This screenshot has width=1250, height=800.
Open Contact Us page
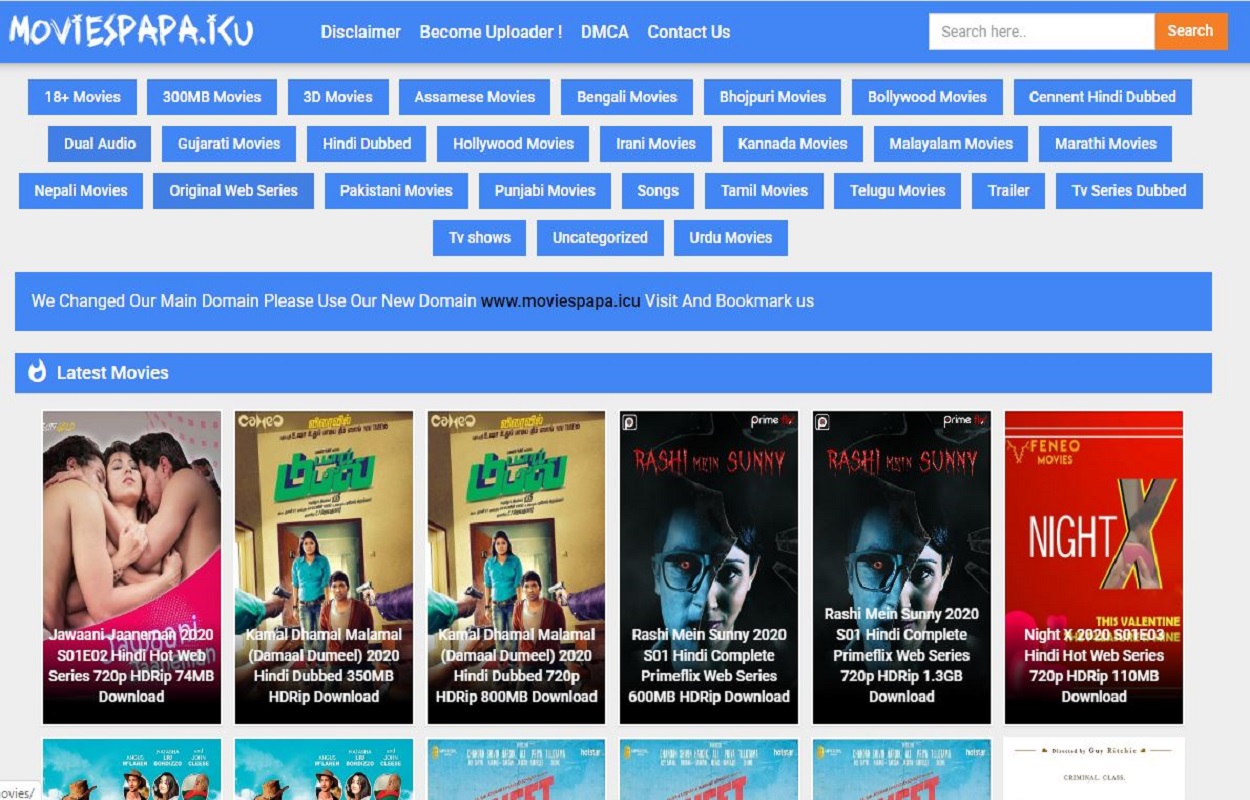pos(688,32)
